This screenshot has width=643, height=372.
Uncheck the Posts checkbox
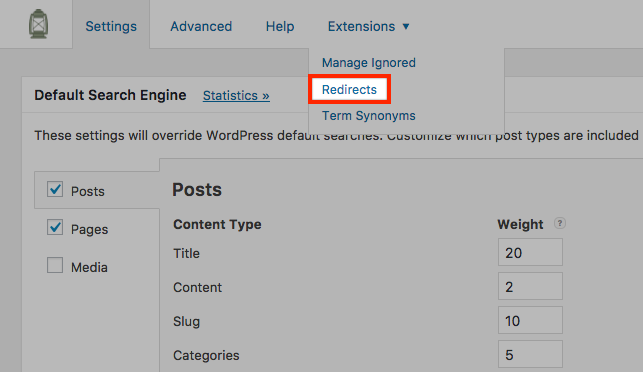[x=55, y=190]
